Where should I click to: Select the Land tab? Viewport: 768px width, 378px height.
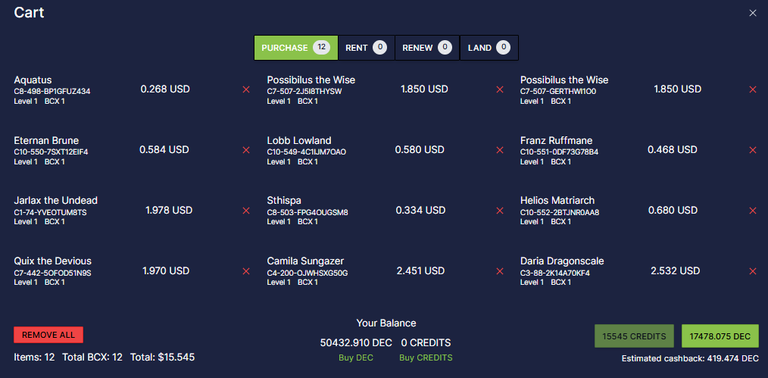tap(489, 47)
